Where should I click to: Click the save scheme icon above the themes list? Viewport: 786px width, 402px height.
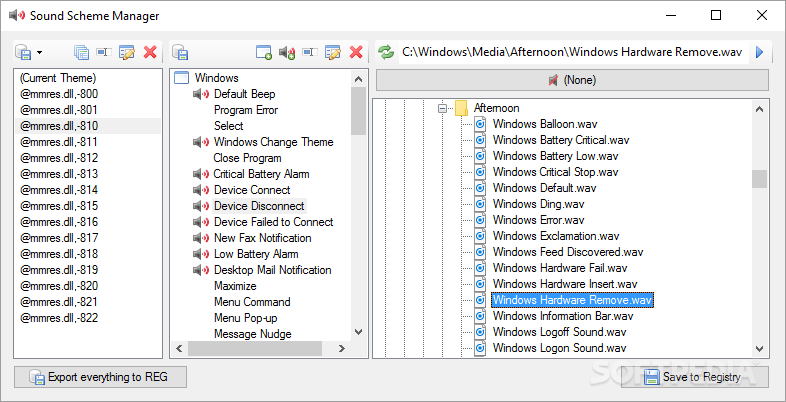pyautogui.click(x=23, y=52)
